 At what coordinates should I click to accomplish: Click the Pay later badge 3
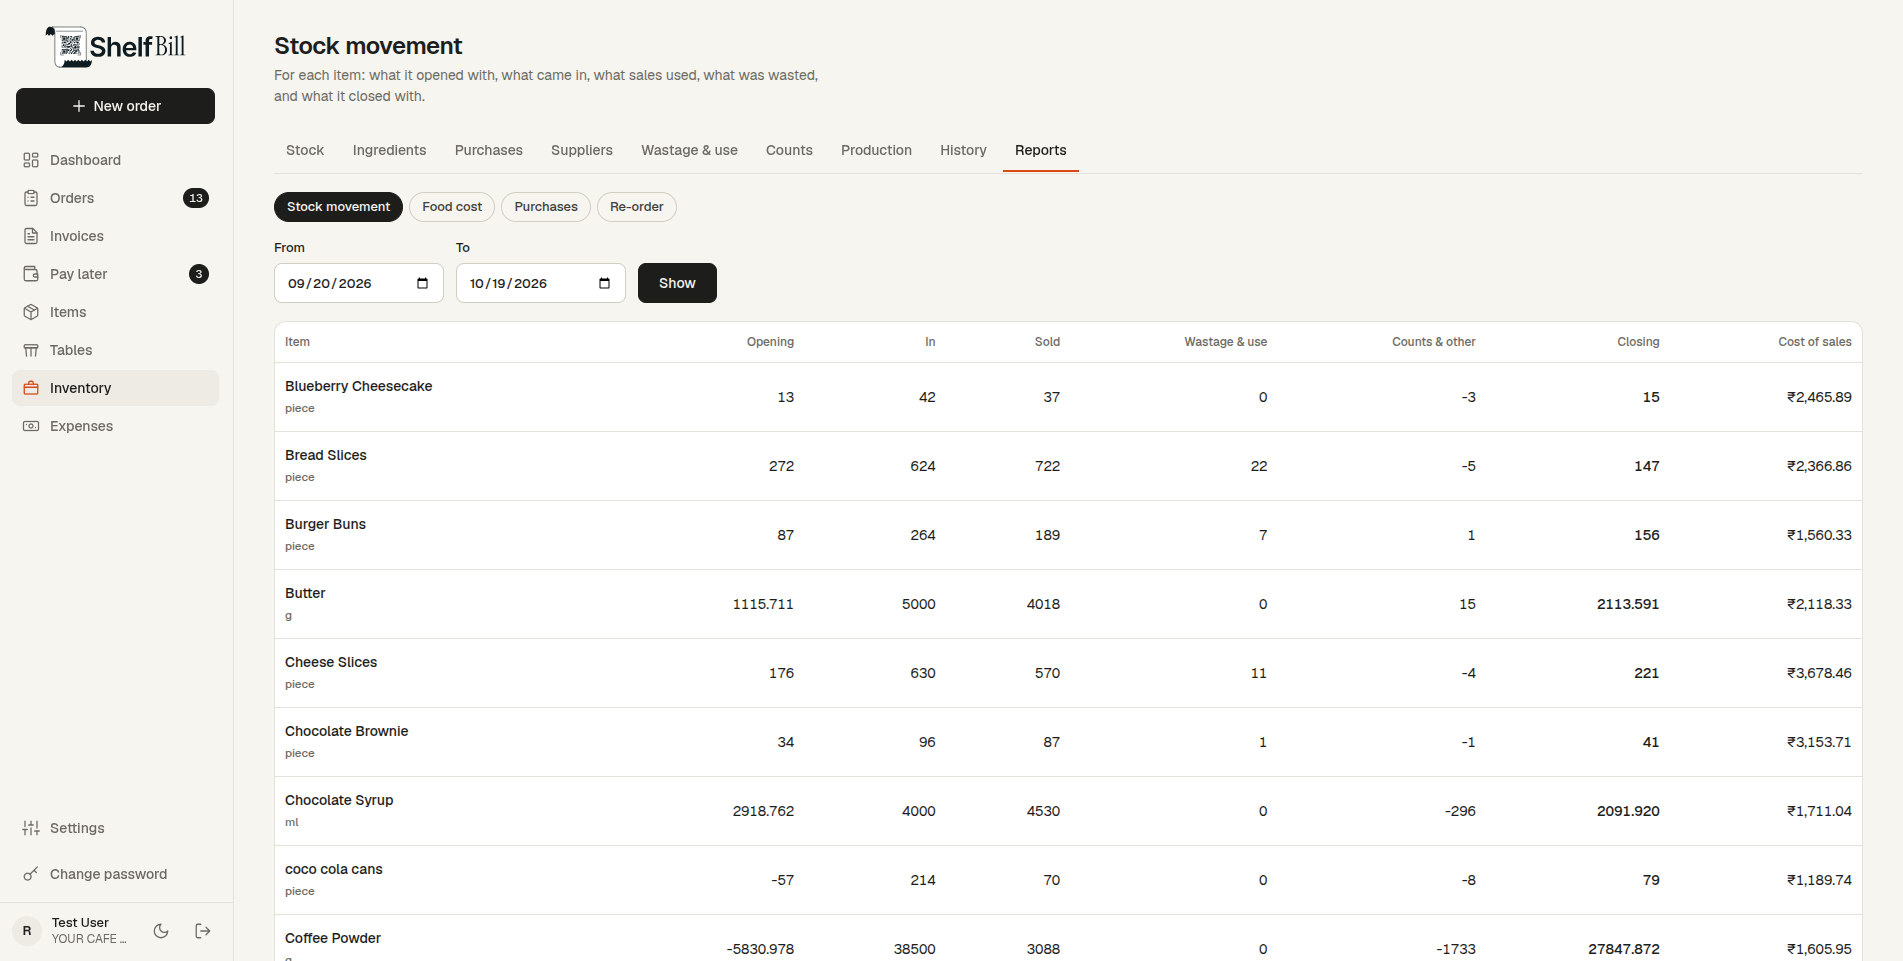point(199,274)
